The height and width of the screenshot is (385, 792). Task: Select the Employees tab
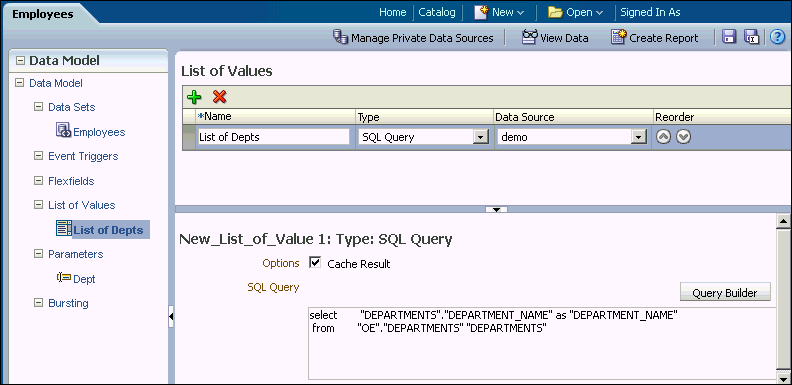point(42,14)
